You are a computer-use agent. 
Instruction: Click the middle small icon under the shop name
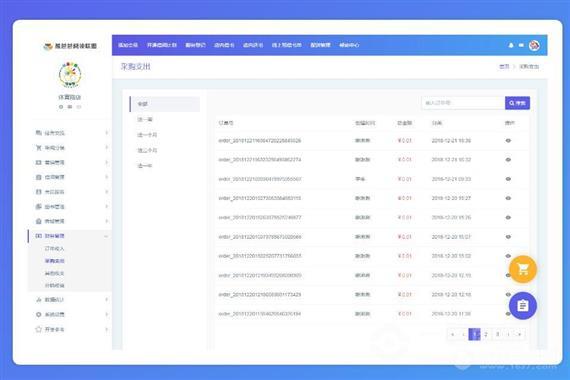pyautogui.click(x=70, y=107)
